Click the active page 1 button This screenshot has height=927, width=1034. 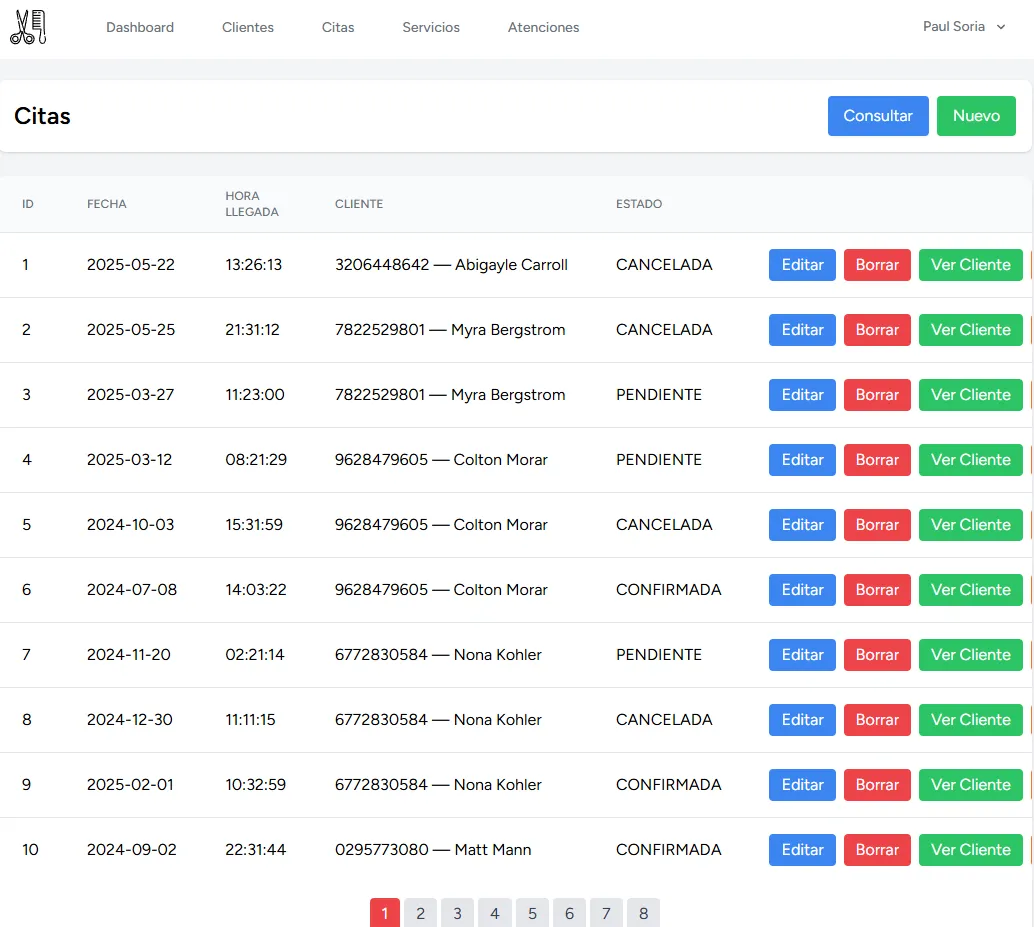tap(385, 913)
